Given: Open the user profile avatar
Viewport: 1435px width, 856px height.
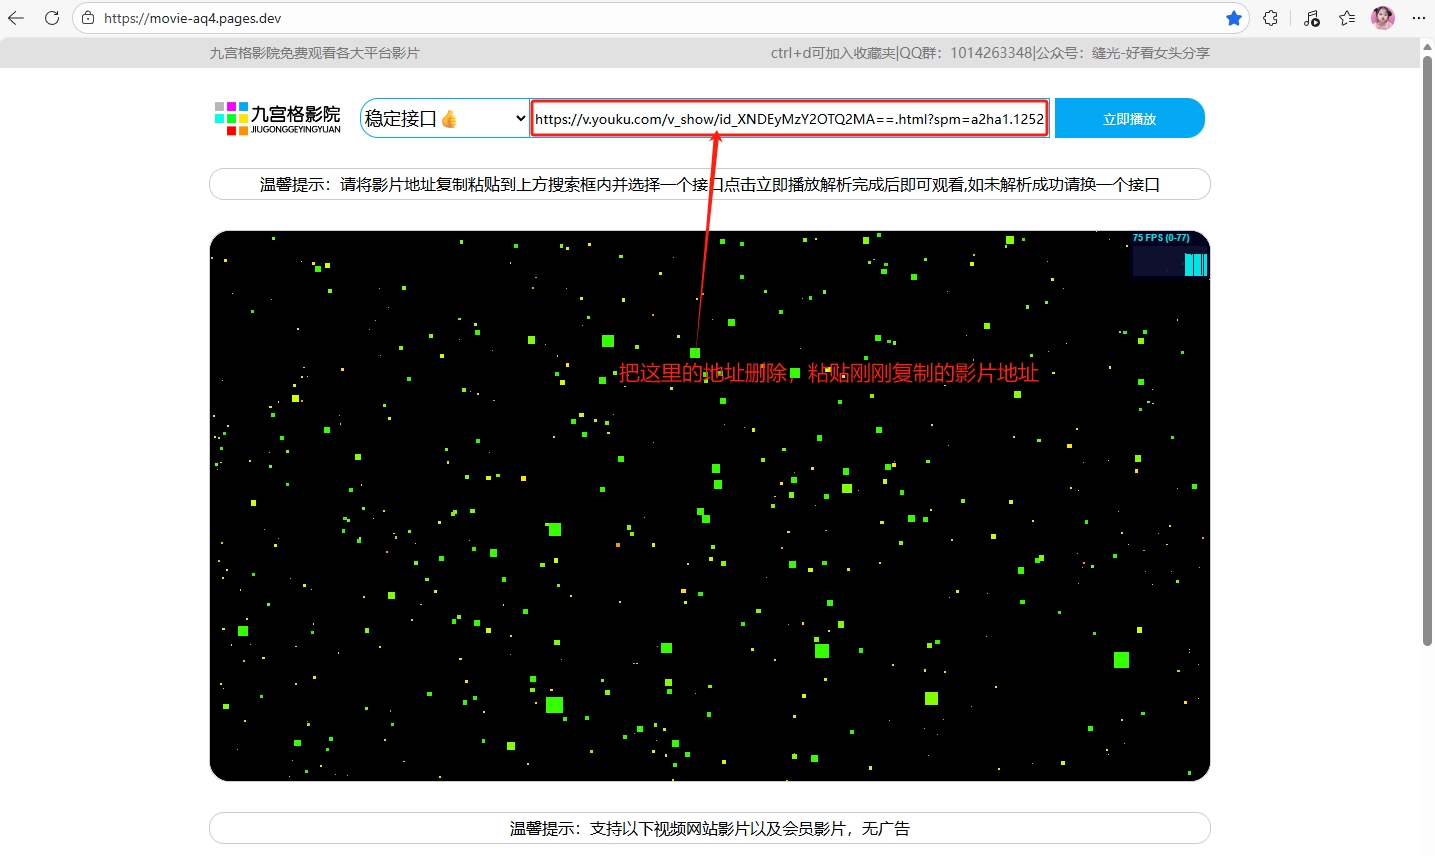Looking at the screenshot, I should tap(1383, 18).
